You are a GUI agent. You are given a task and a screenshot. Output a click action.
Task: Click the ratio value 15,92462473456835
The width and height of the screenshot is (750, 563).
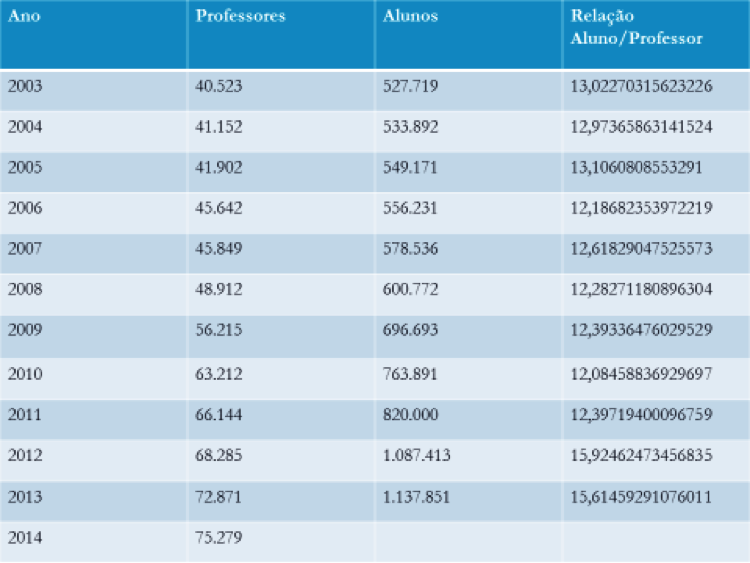tap(640, 455)
